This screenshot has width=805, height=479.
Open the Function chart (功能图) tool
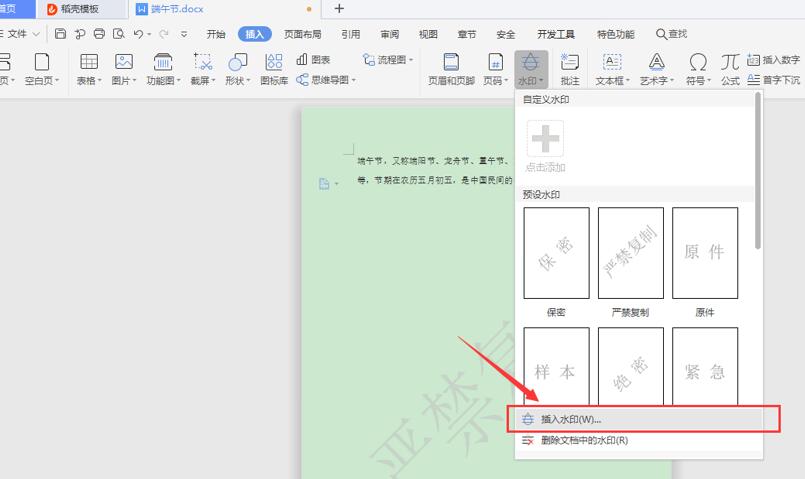click(x=163, y=69)
